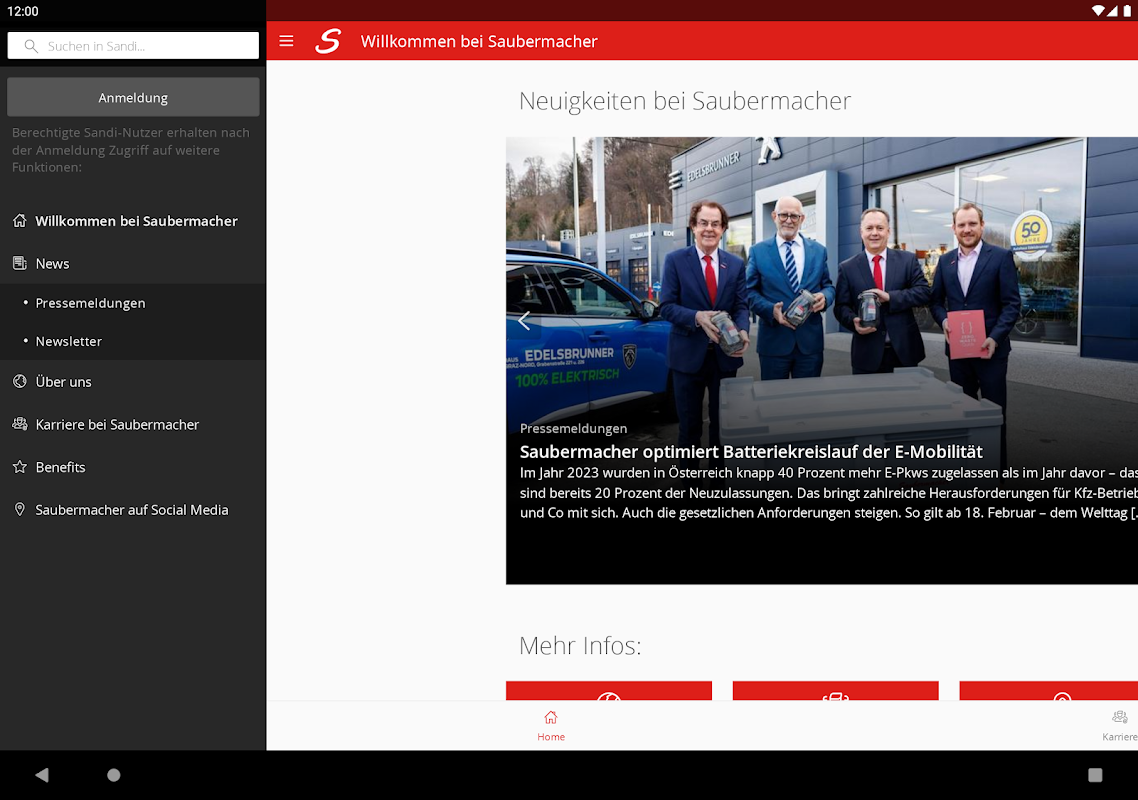Viewport: 1138px width, 800px height.
Task: Click the Berechtigte Sandi-Nutzer info text
Action: tap(131, 150)
